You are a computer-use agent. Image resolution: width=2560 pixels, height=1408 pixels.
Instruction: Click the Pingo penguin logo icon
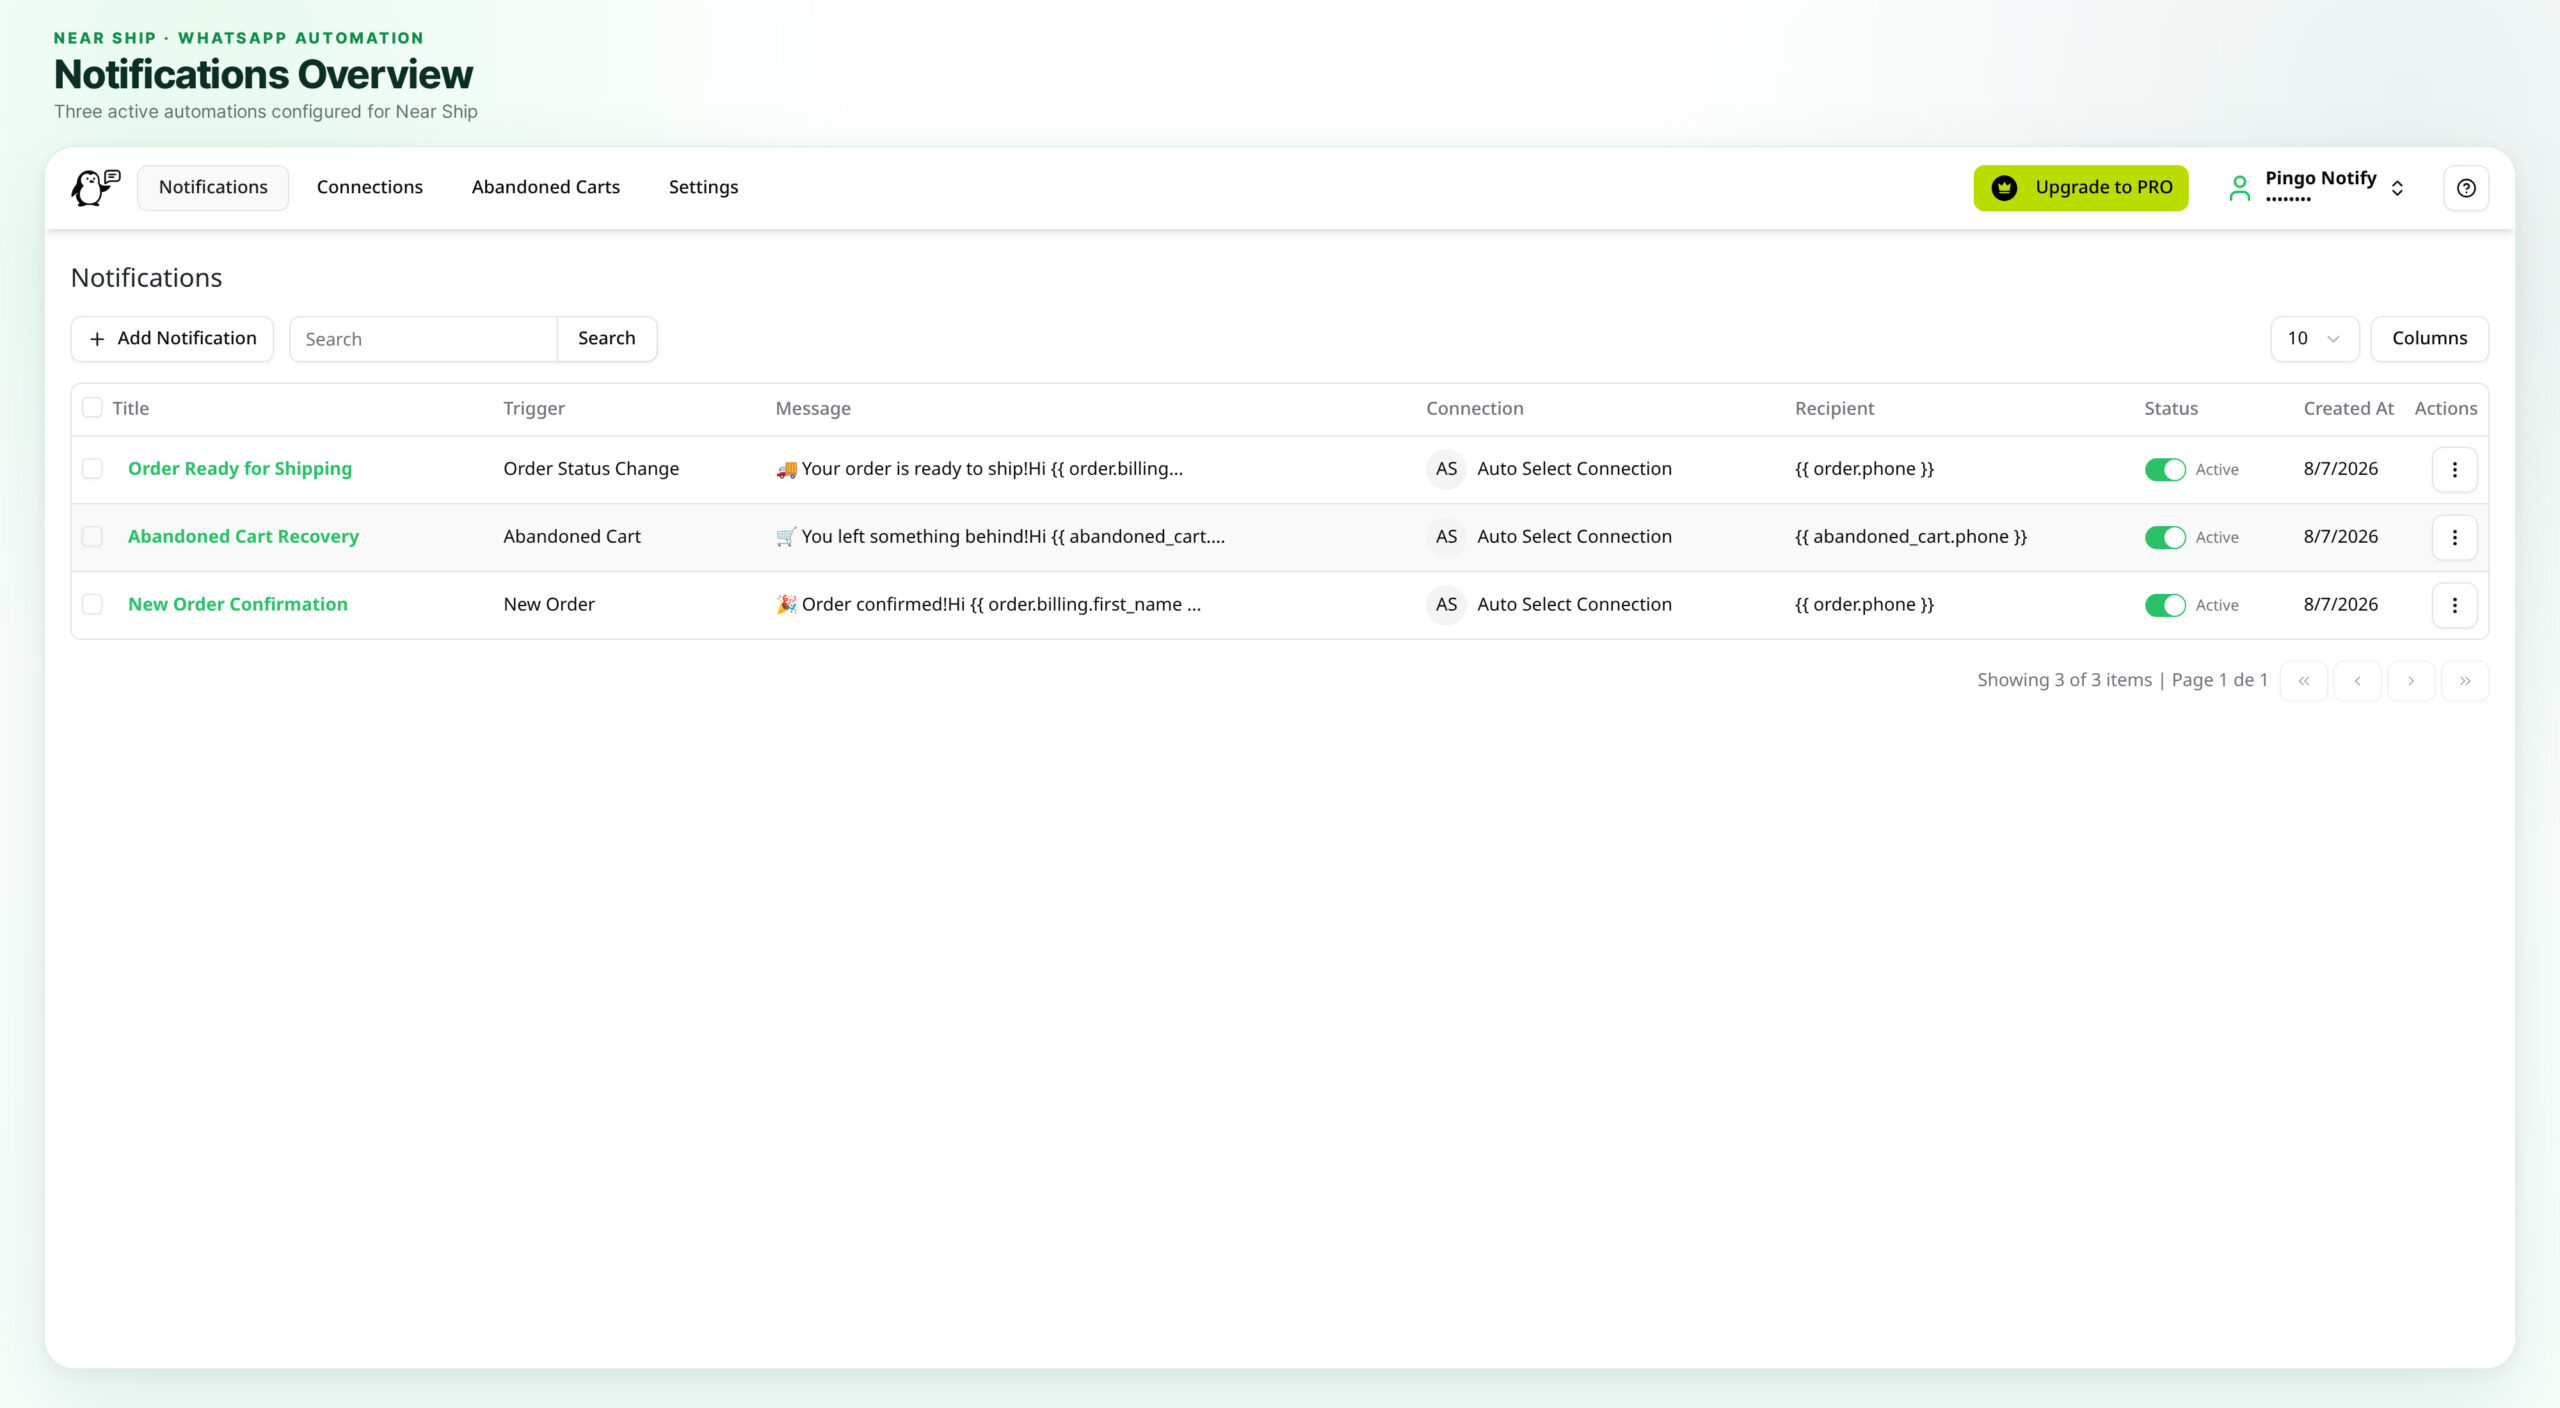point(95,187)
